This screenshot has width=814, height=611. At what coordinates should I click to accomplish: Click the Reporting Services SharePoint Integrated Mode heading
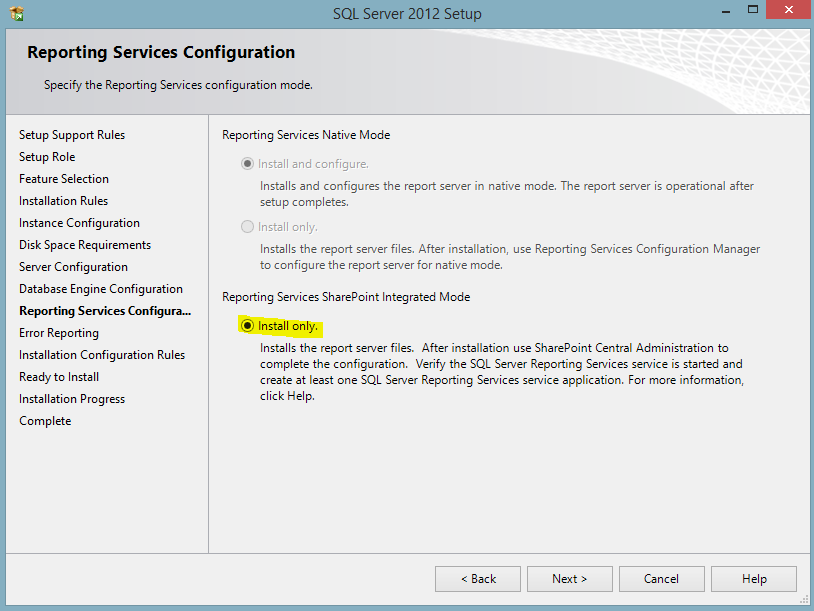(x=346, y=297)
